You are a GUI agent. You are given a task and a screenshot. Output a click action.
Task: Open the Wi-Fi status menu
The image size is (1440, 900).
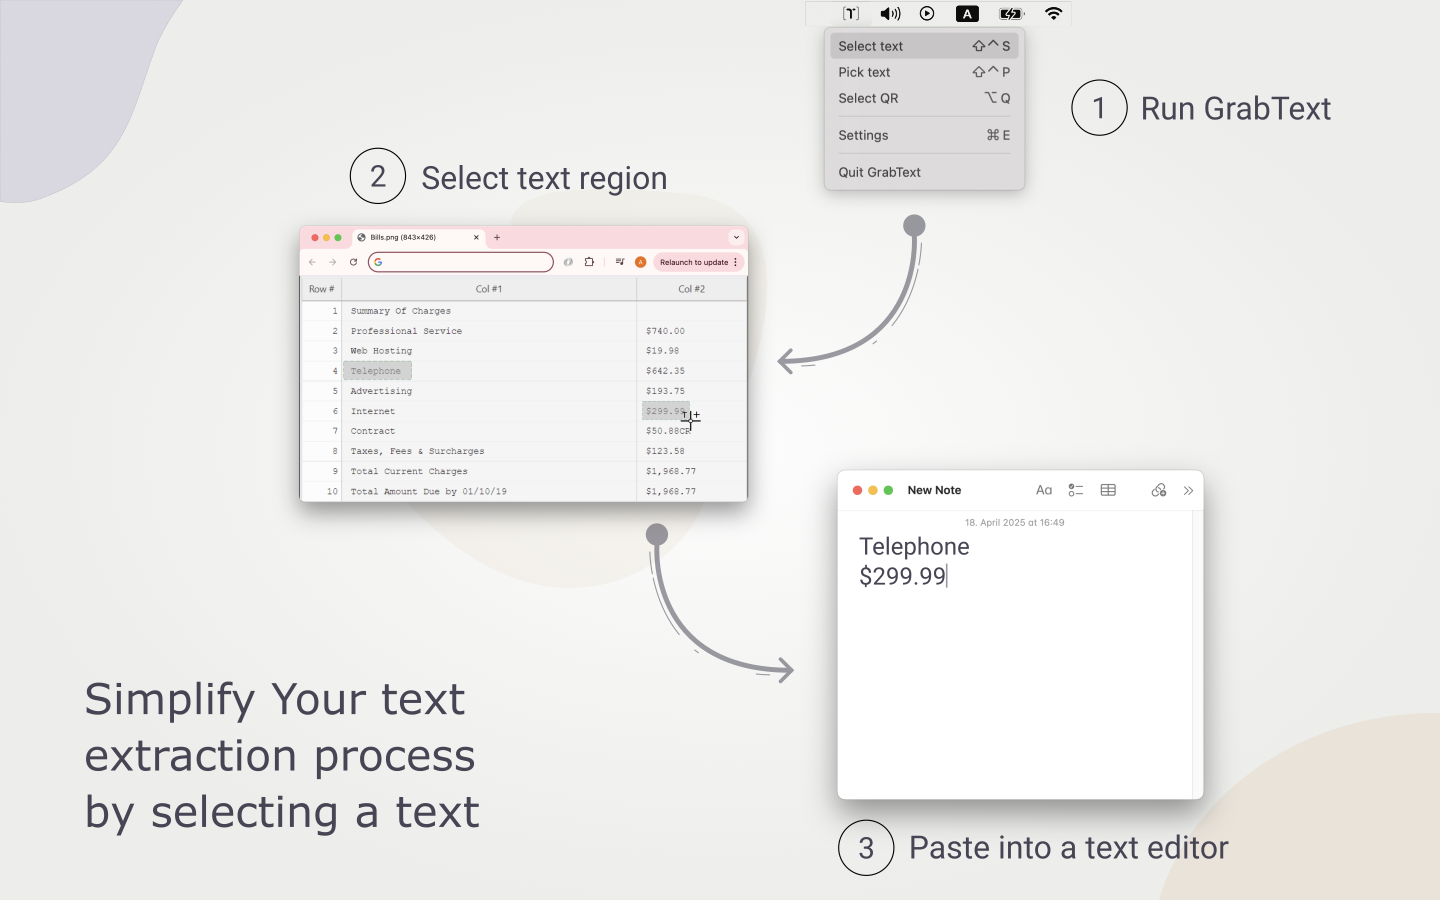(x=1053, y=13)
